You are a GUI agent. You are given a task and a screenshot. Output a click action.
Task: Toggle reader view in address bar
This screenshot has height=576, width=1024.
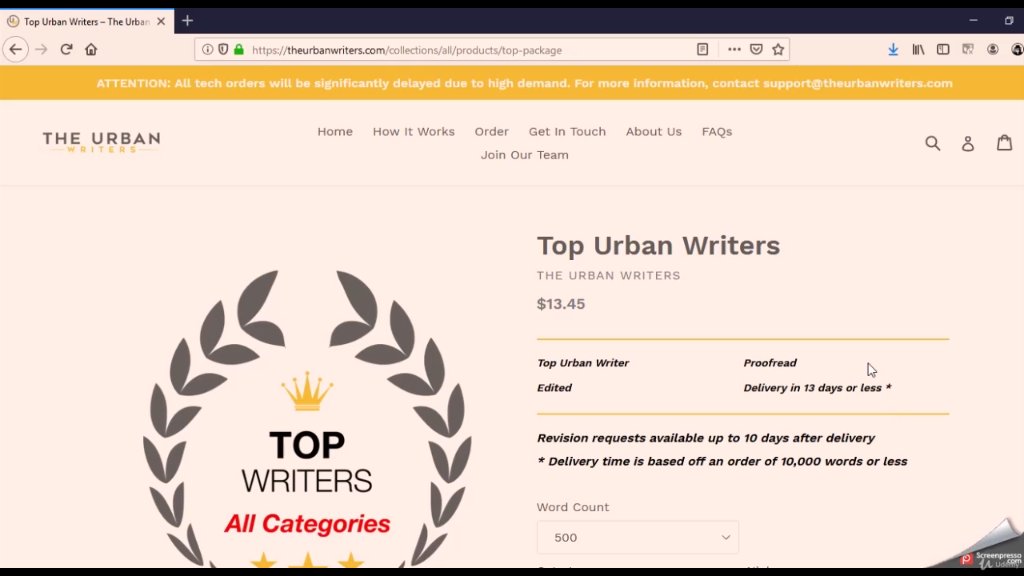[x=703, y=50]
